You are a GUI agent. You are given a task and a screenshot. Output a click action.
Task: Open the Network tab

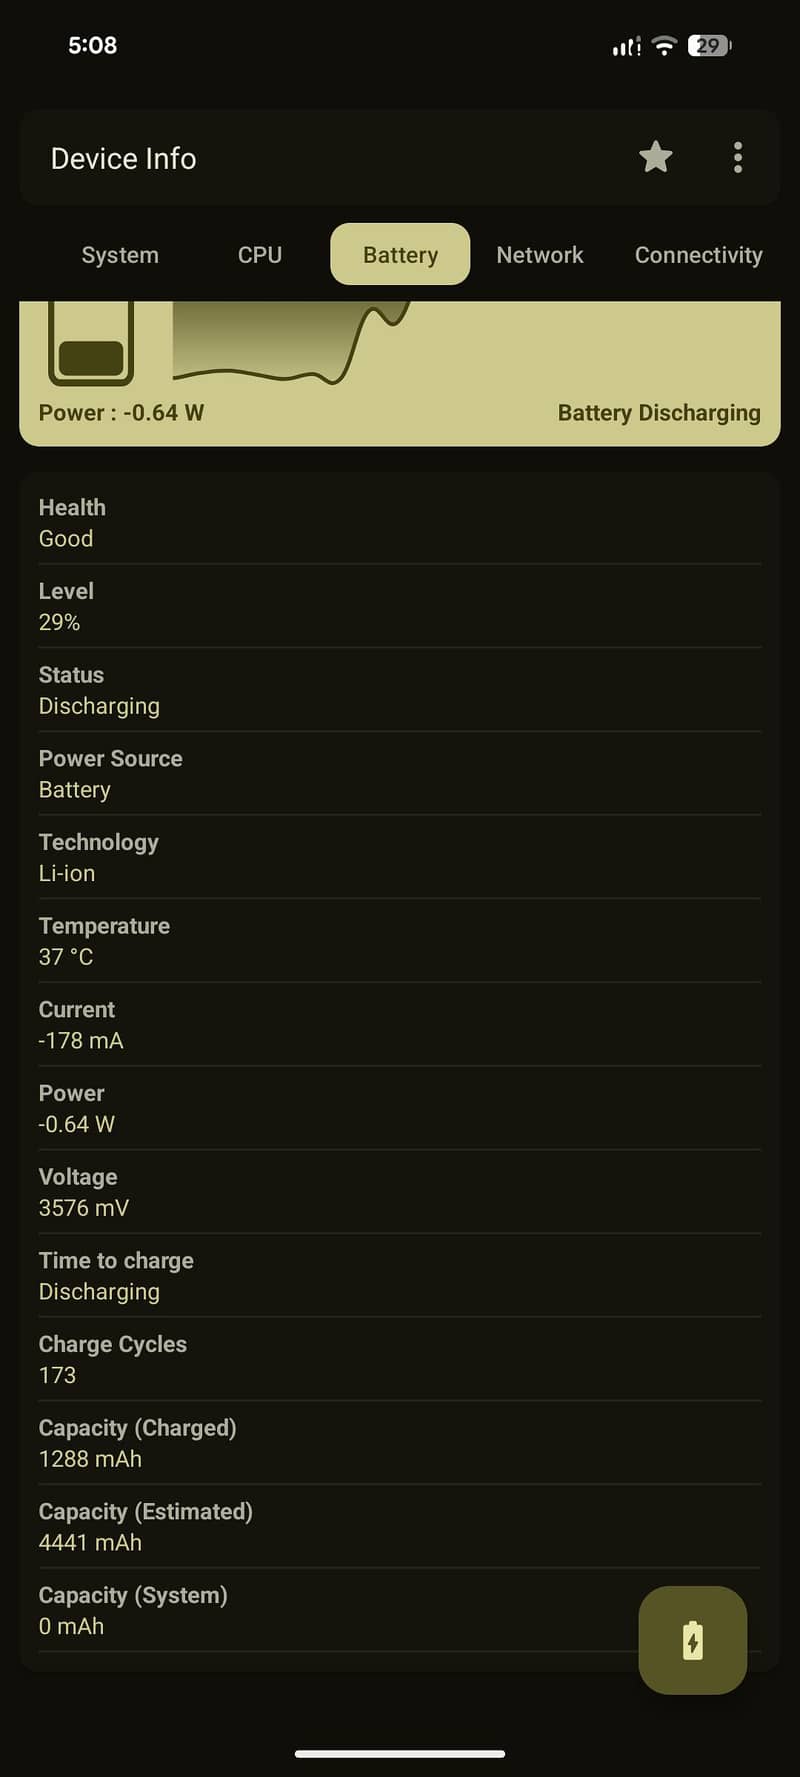(x=540, y=255)
